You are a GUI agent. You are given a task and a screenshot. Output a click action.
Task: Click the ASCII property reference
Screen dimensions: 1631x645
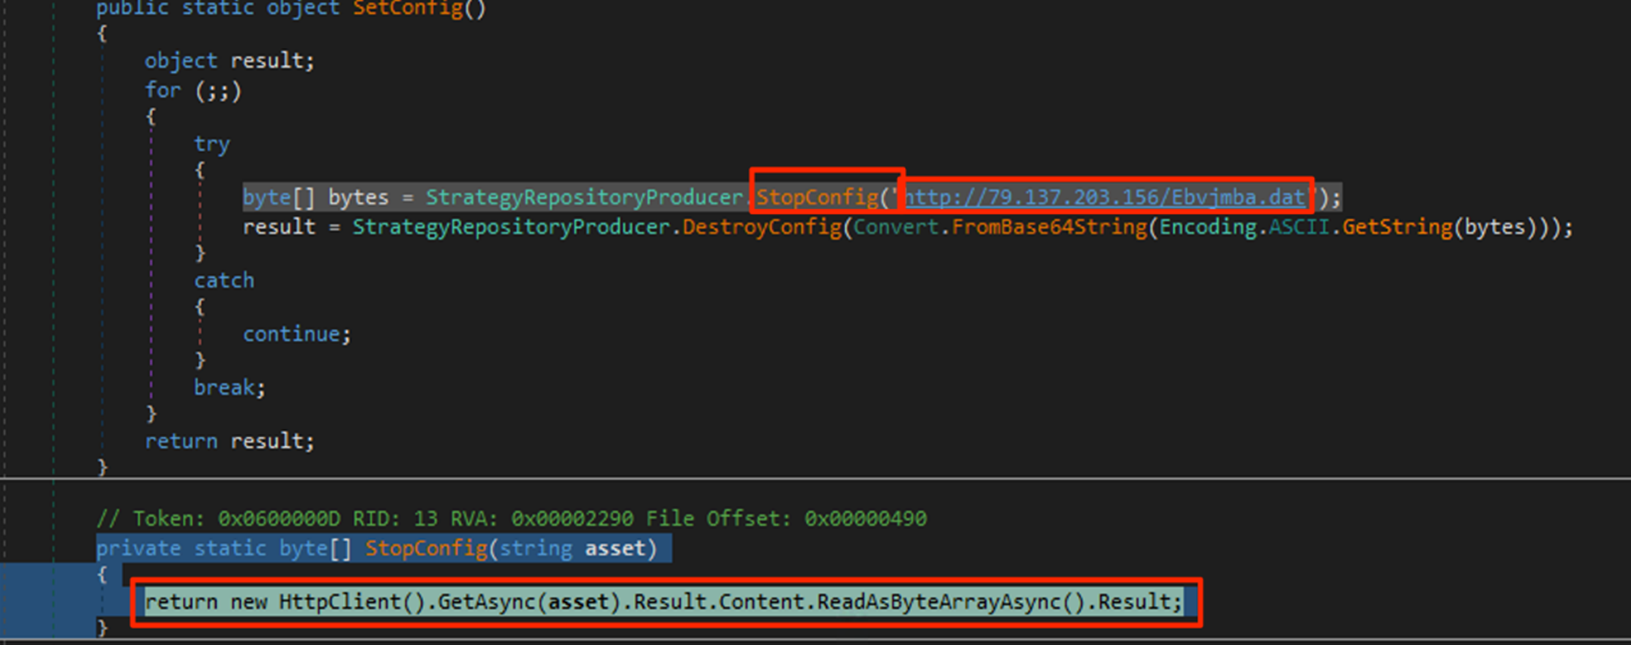click(1299, 228)
